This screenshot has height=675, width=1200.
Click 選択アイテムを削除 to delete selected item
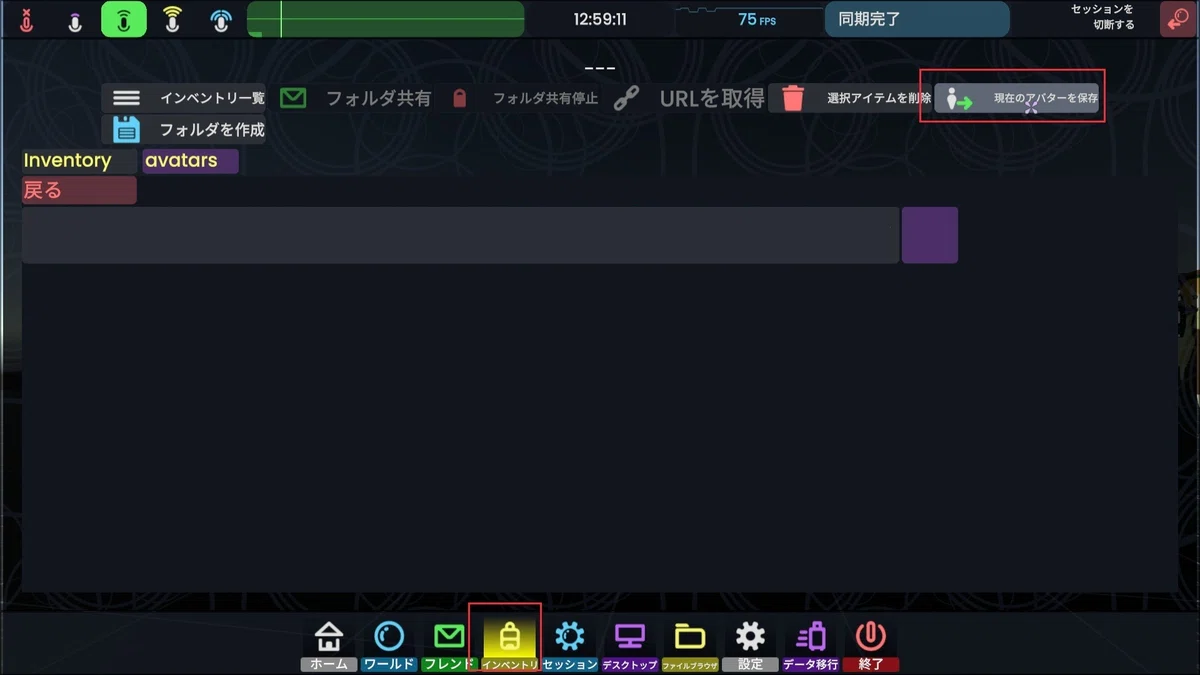tap(879, 98)
